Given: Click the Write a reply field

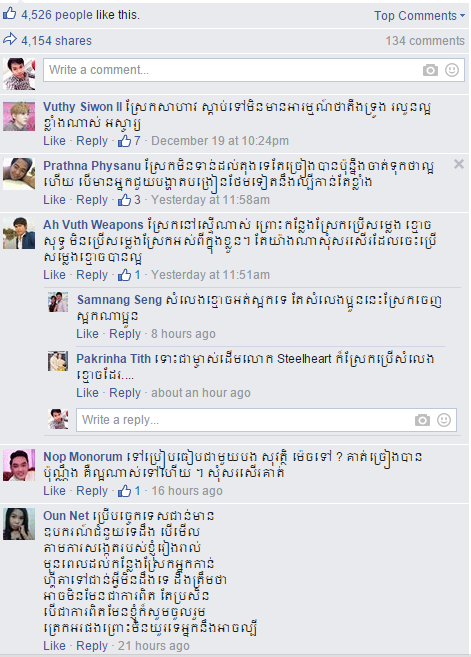Looking at the screenshot, I should [x=266, y=420].
